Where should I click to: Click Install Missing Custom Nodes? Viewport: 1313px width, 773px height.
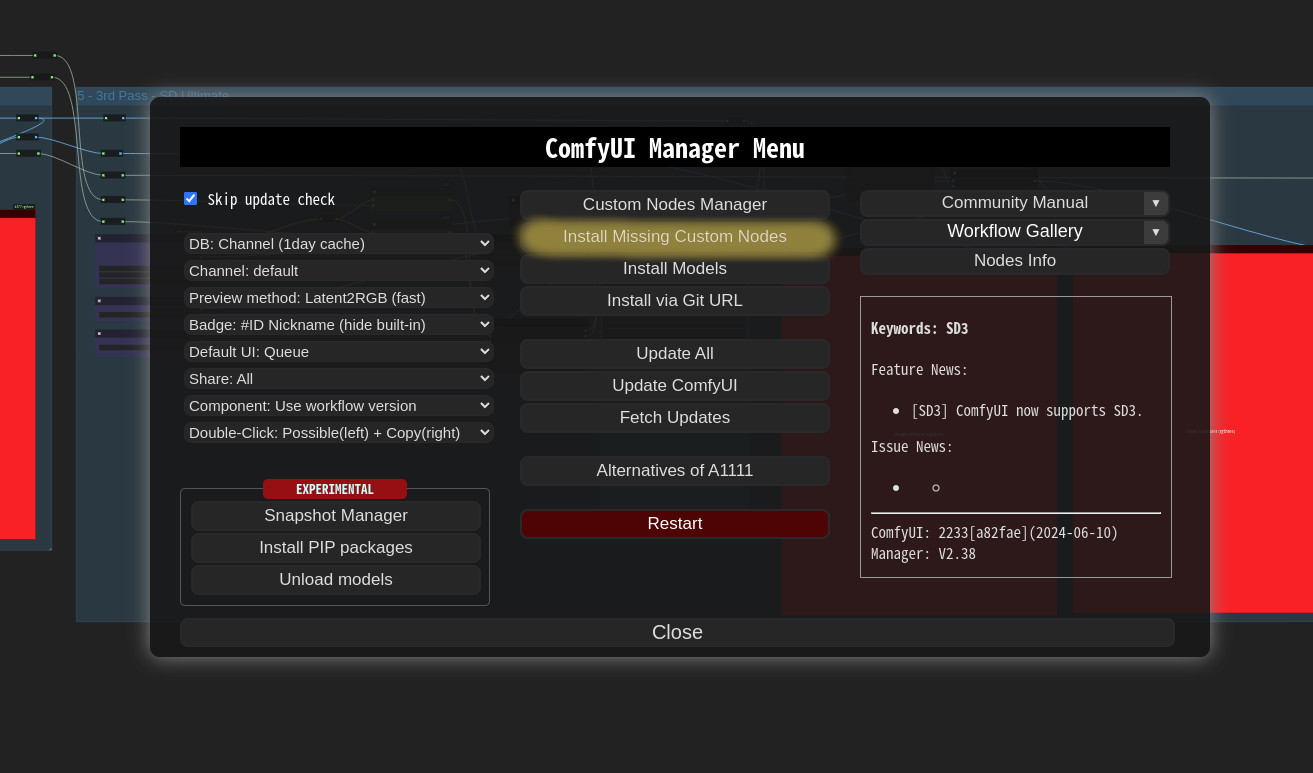[x=675, y=237]
